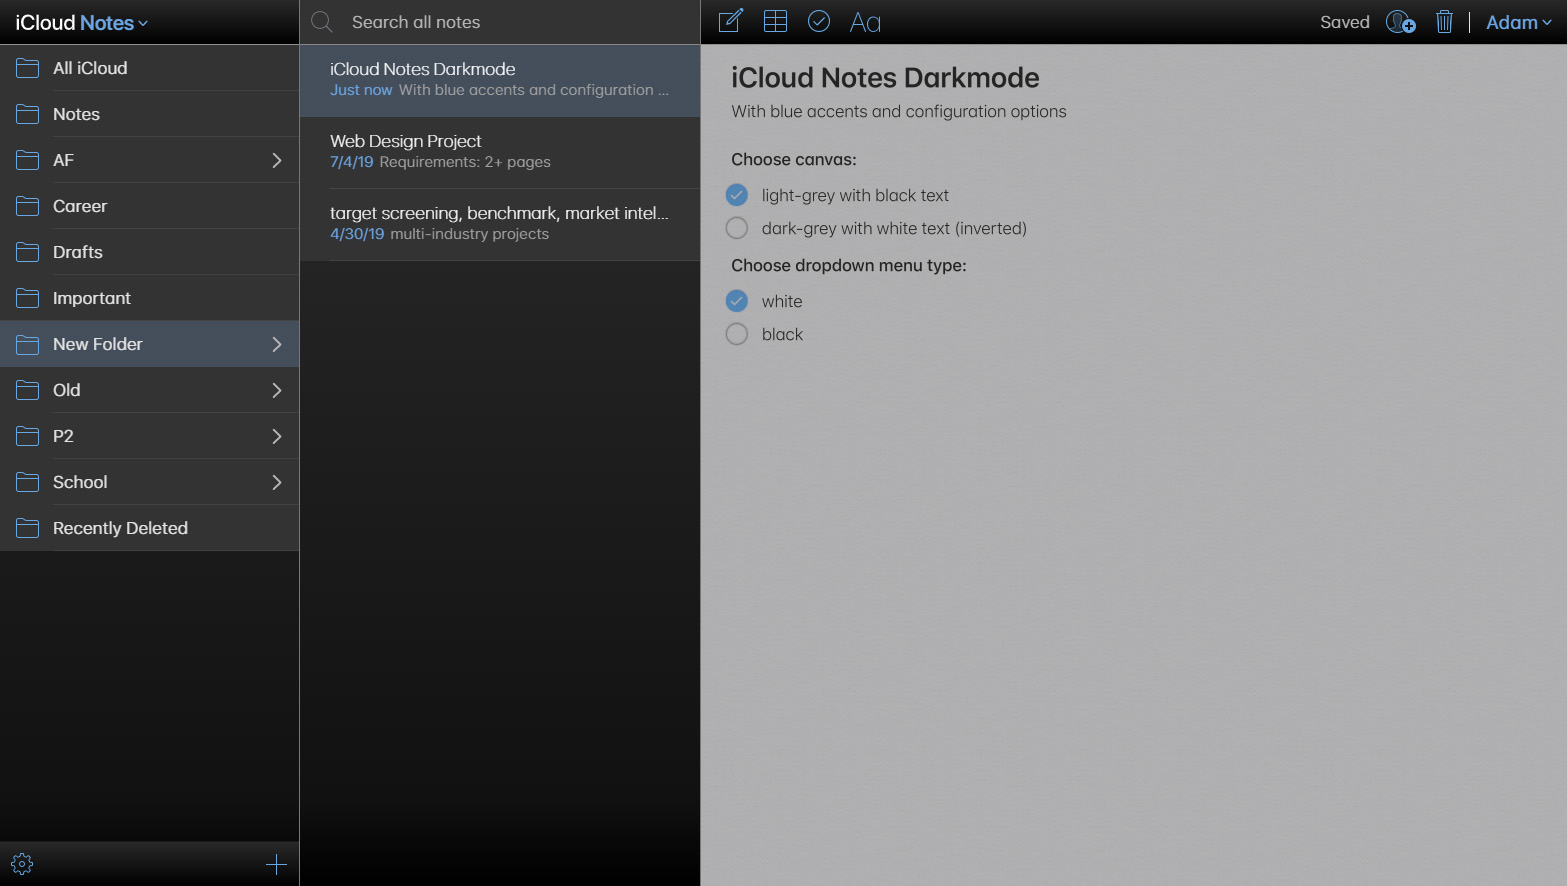Click the add people share icon
The image size is (1567, 886).
click(1400, 22)
